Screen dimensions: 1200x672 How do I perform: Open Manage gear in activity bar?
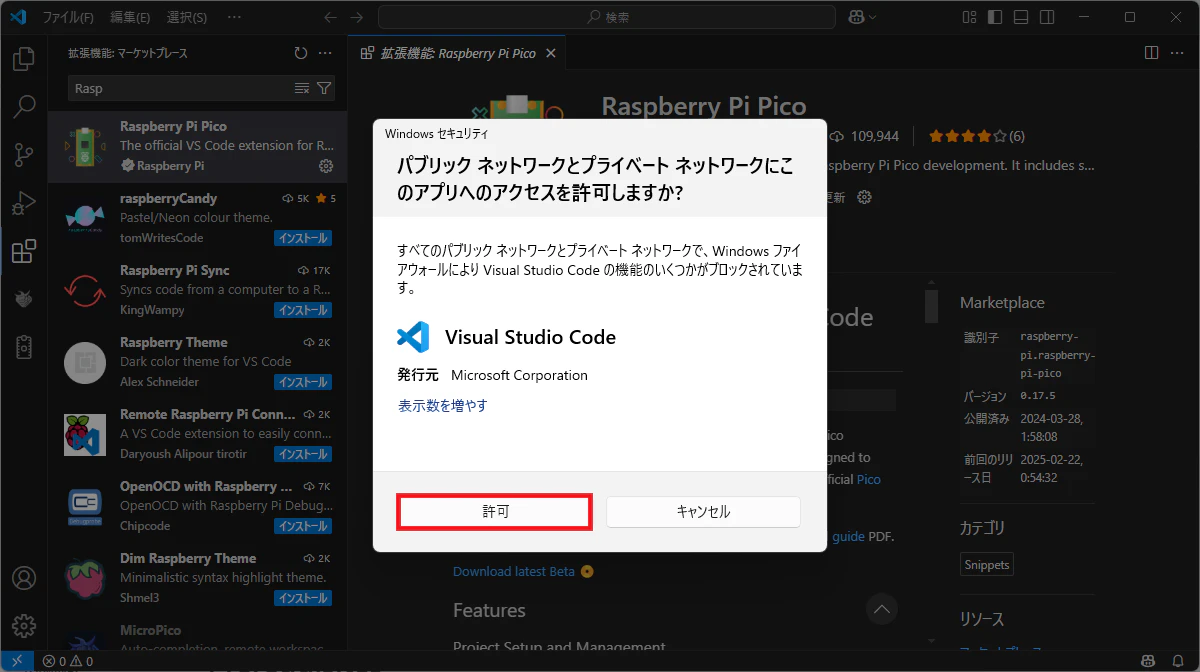(24, 626)
